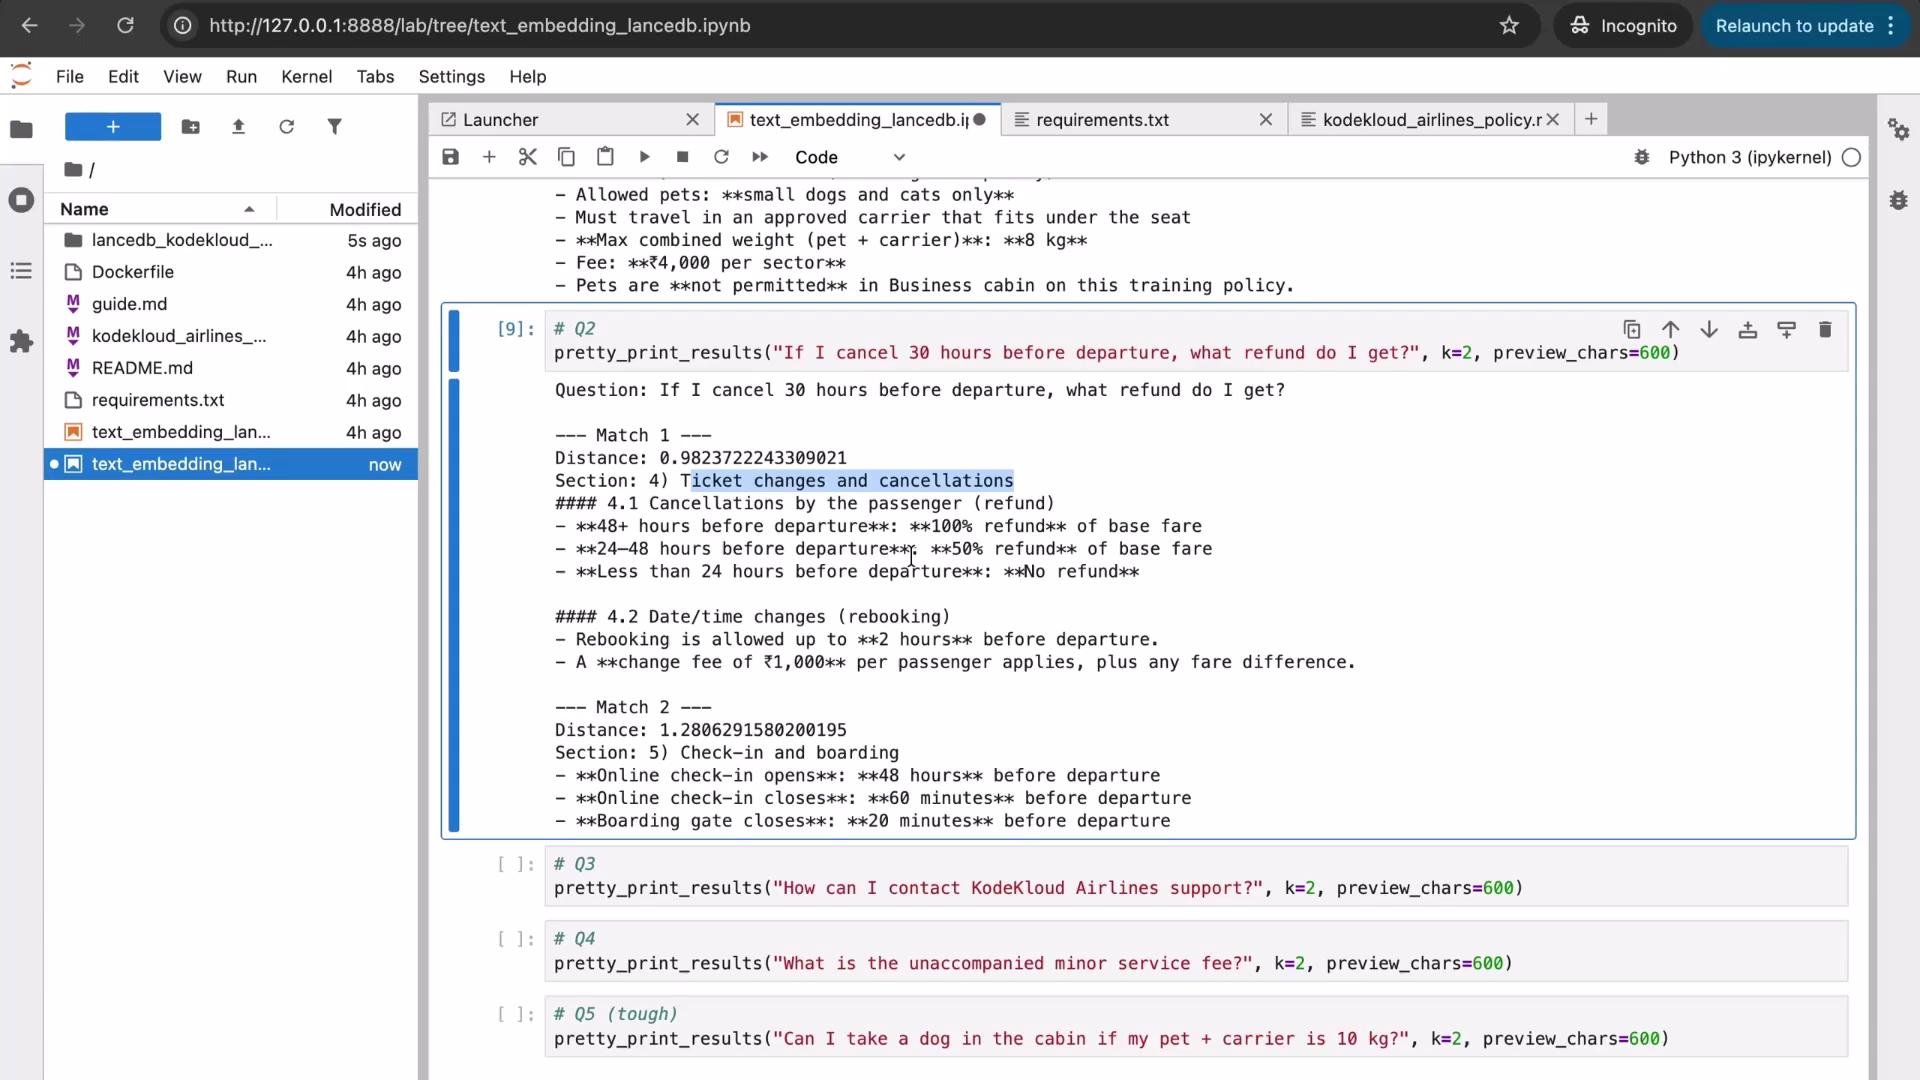The width and height of the screenshot is (1920, 1080).
Task: Open File menu
Action: (70, 77)
